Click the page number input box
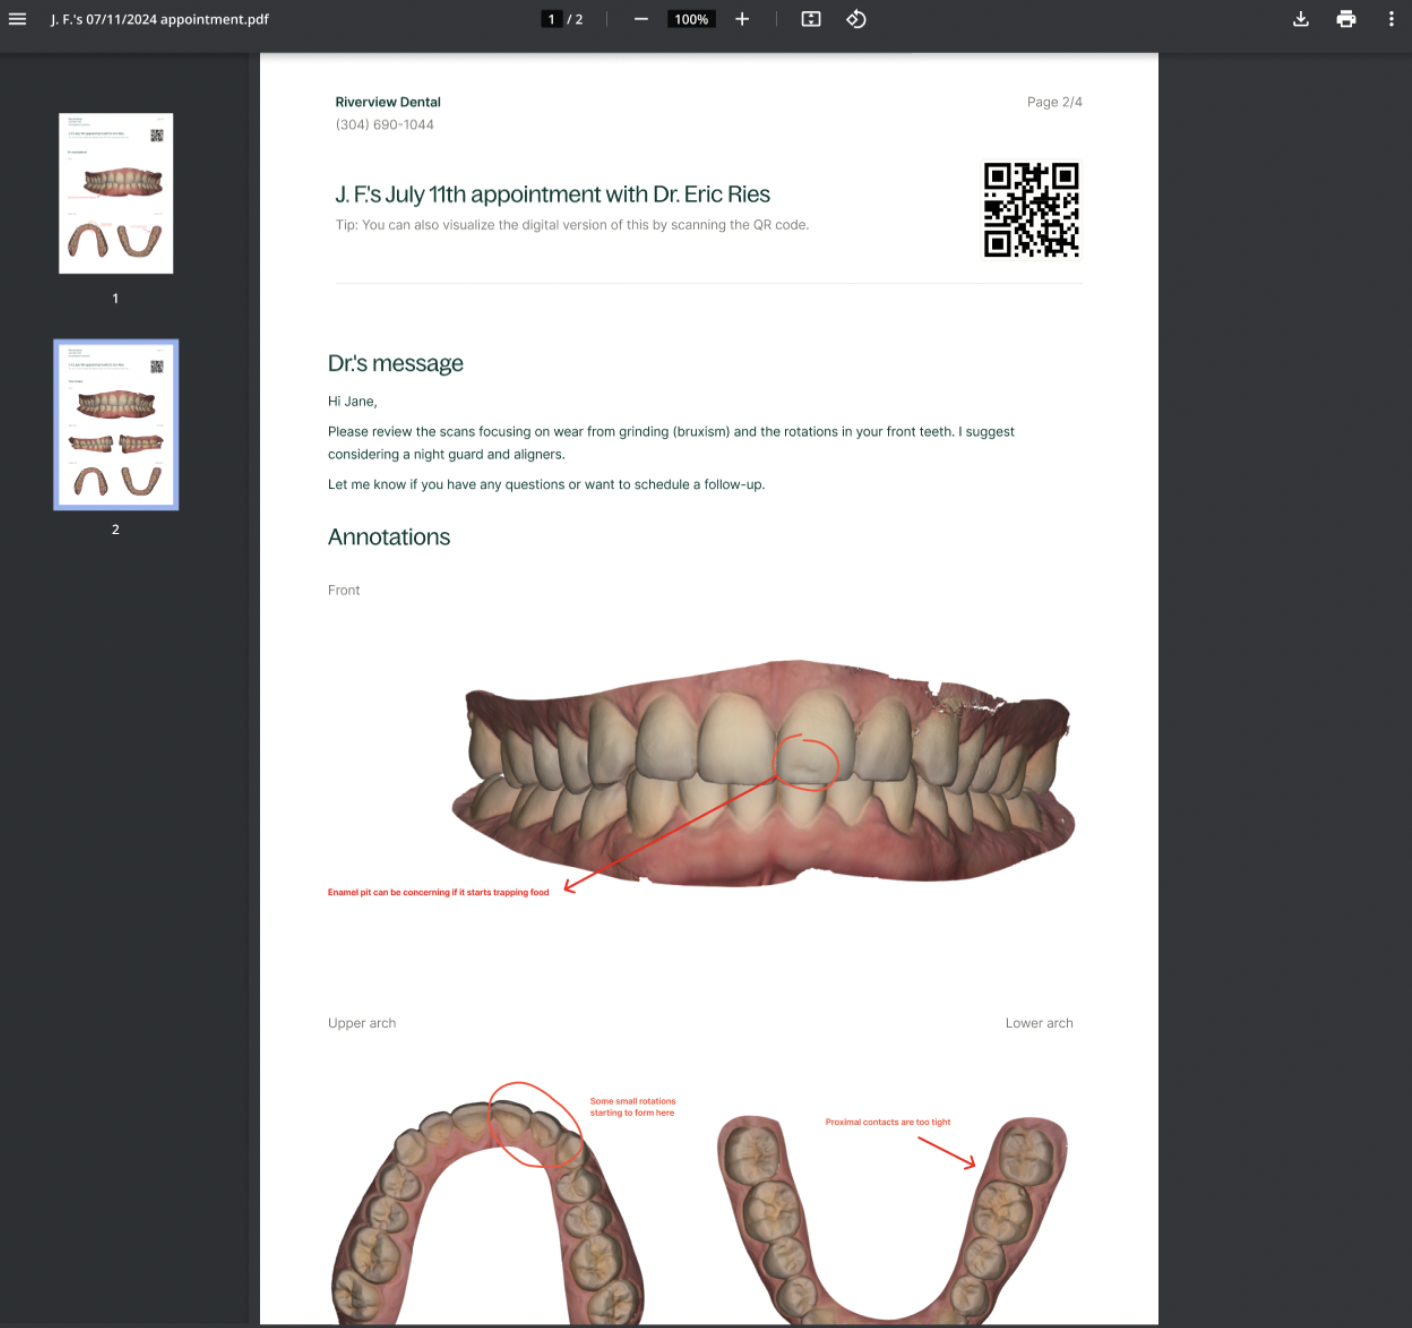The width and height of the screenshot is (1412, 1328). [551, 18]
